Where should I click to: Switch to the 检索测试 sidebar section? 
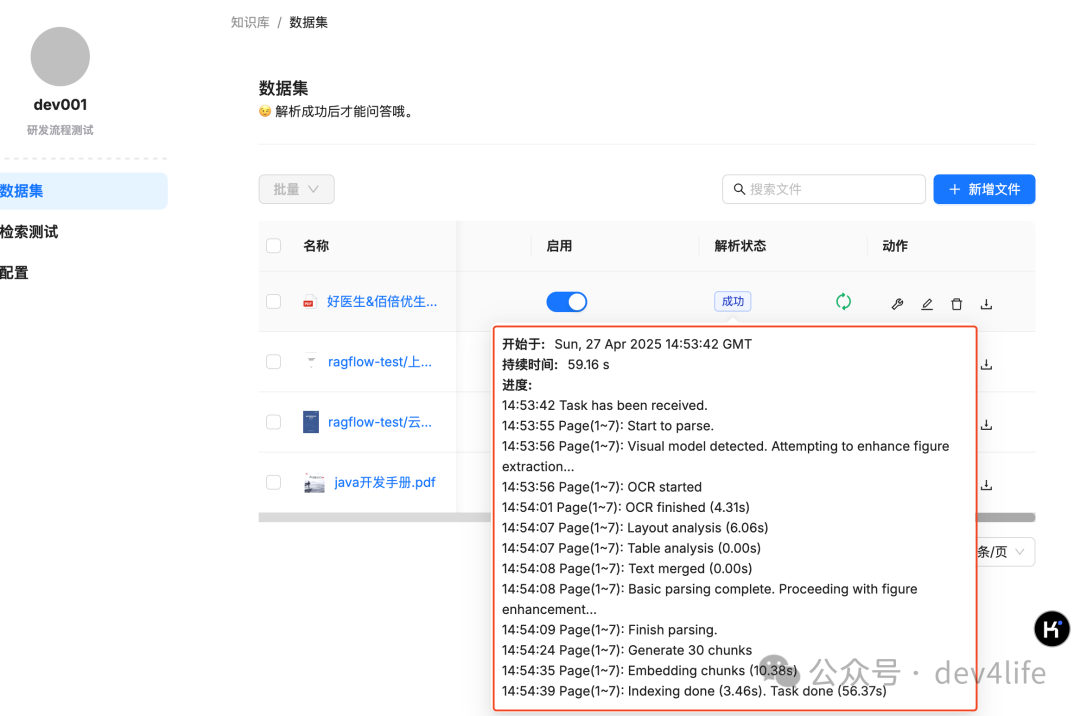(30, 231)
